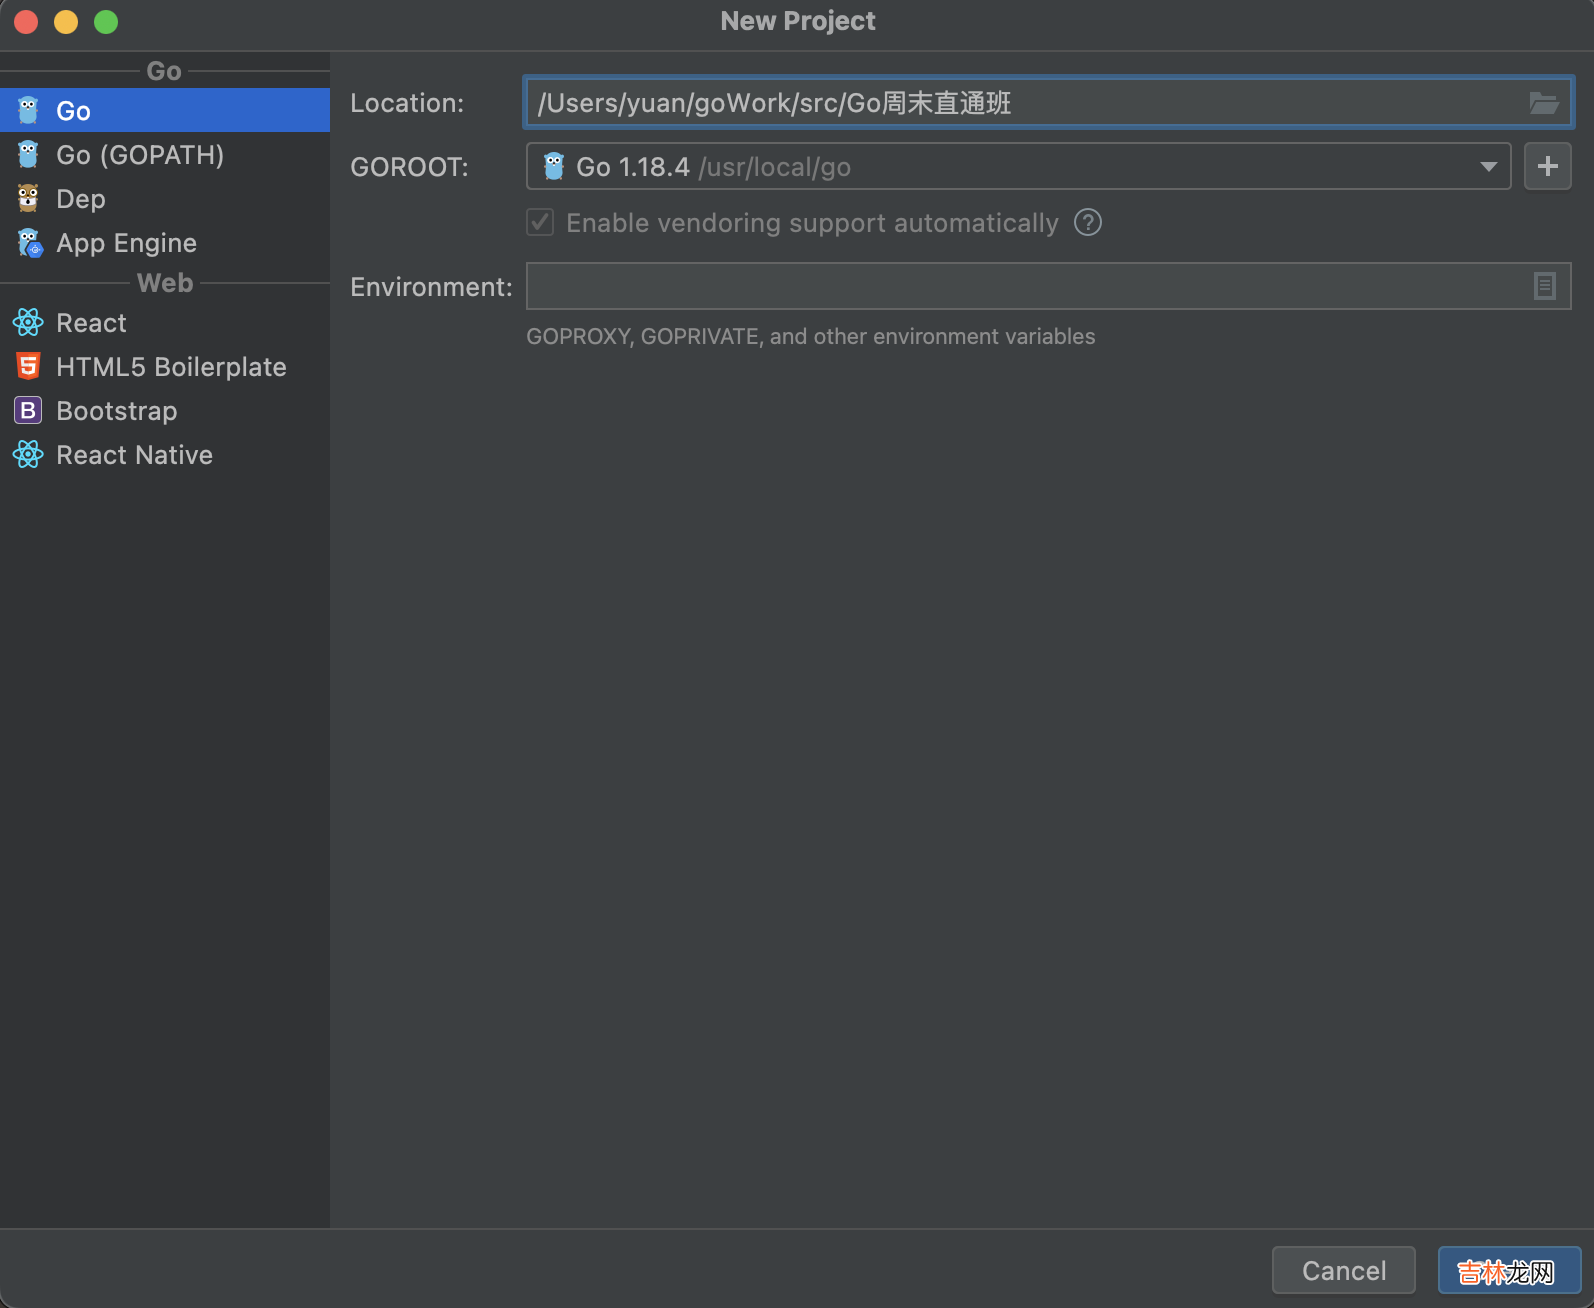Expand the GOROOT dropdown arrow
This screenshot has width=1594, height=1308.
1489,167
